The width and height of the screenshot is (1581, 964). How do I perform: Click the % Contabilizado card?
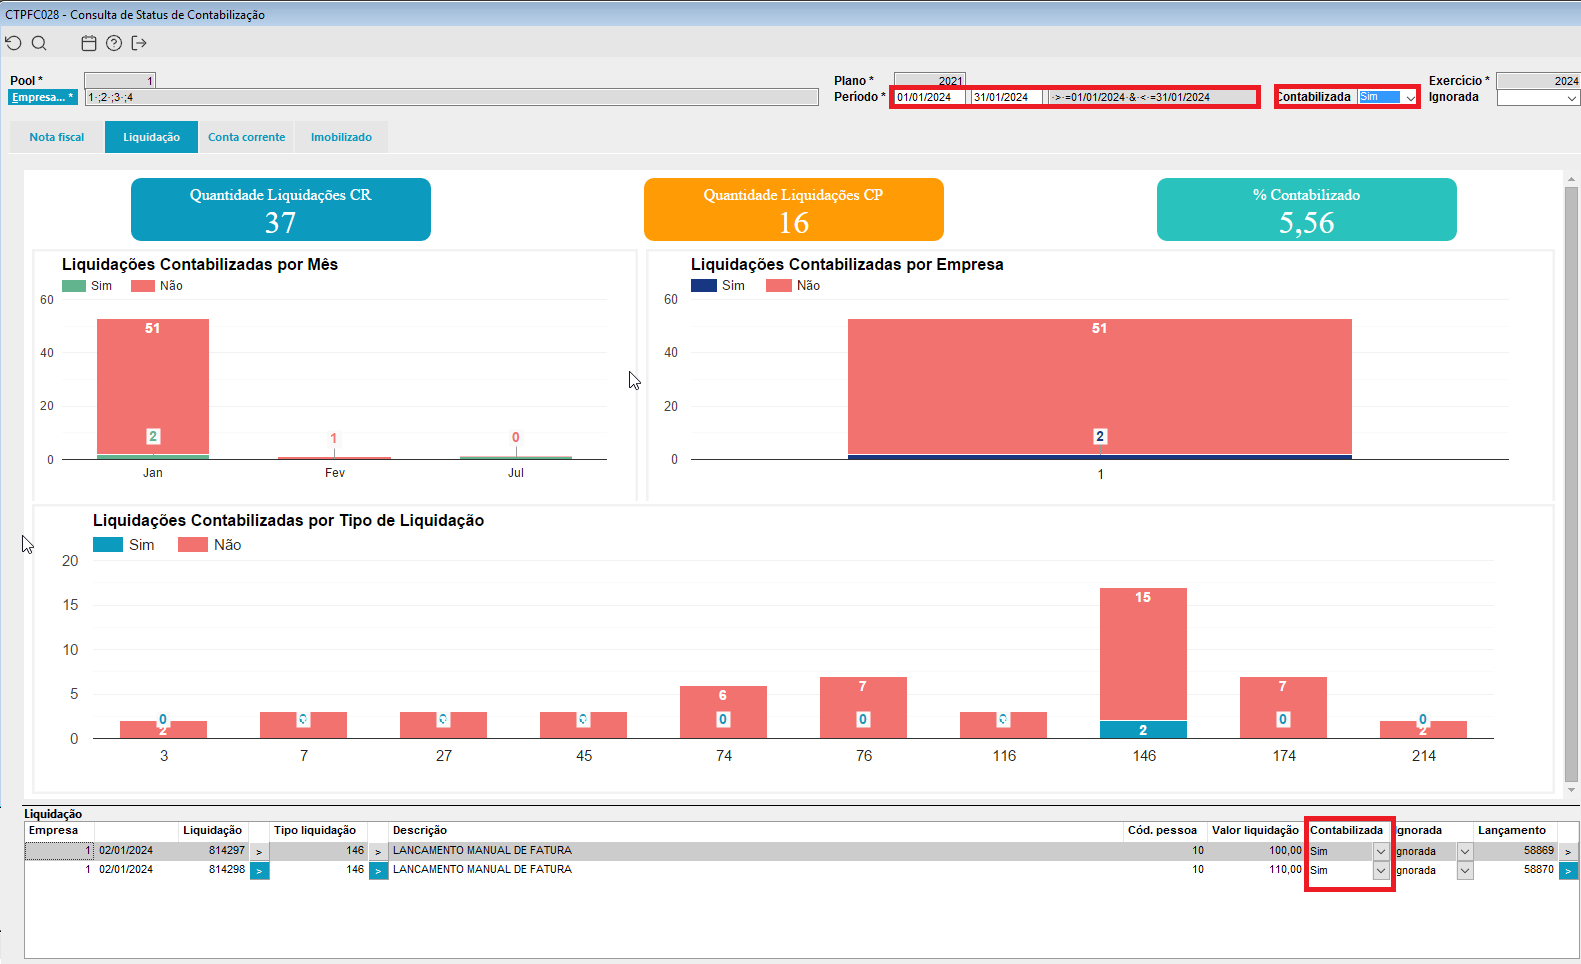(1307, 209)
